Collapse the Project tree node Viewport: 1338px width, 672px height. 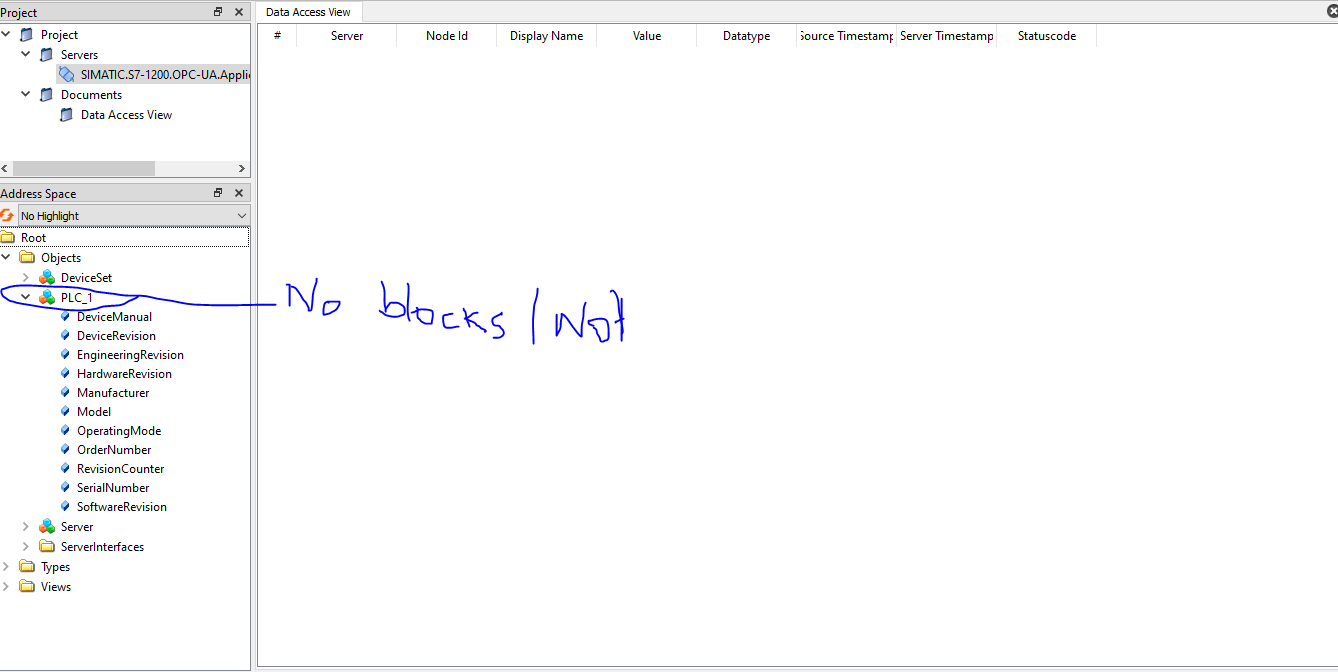coord(6,35)
